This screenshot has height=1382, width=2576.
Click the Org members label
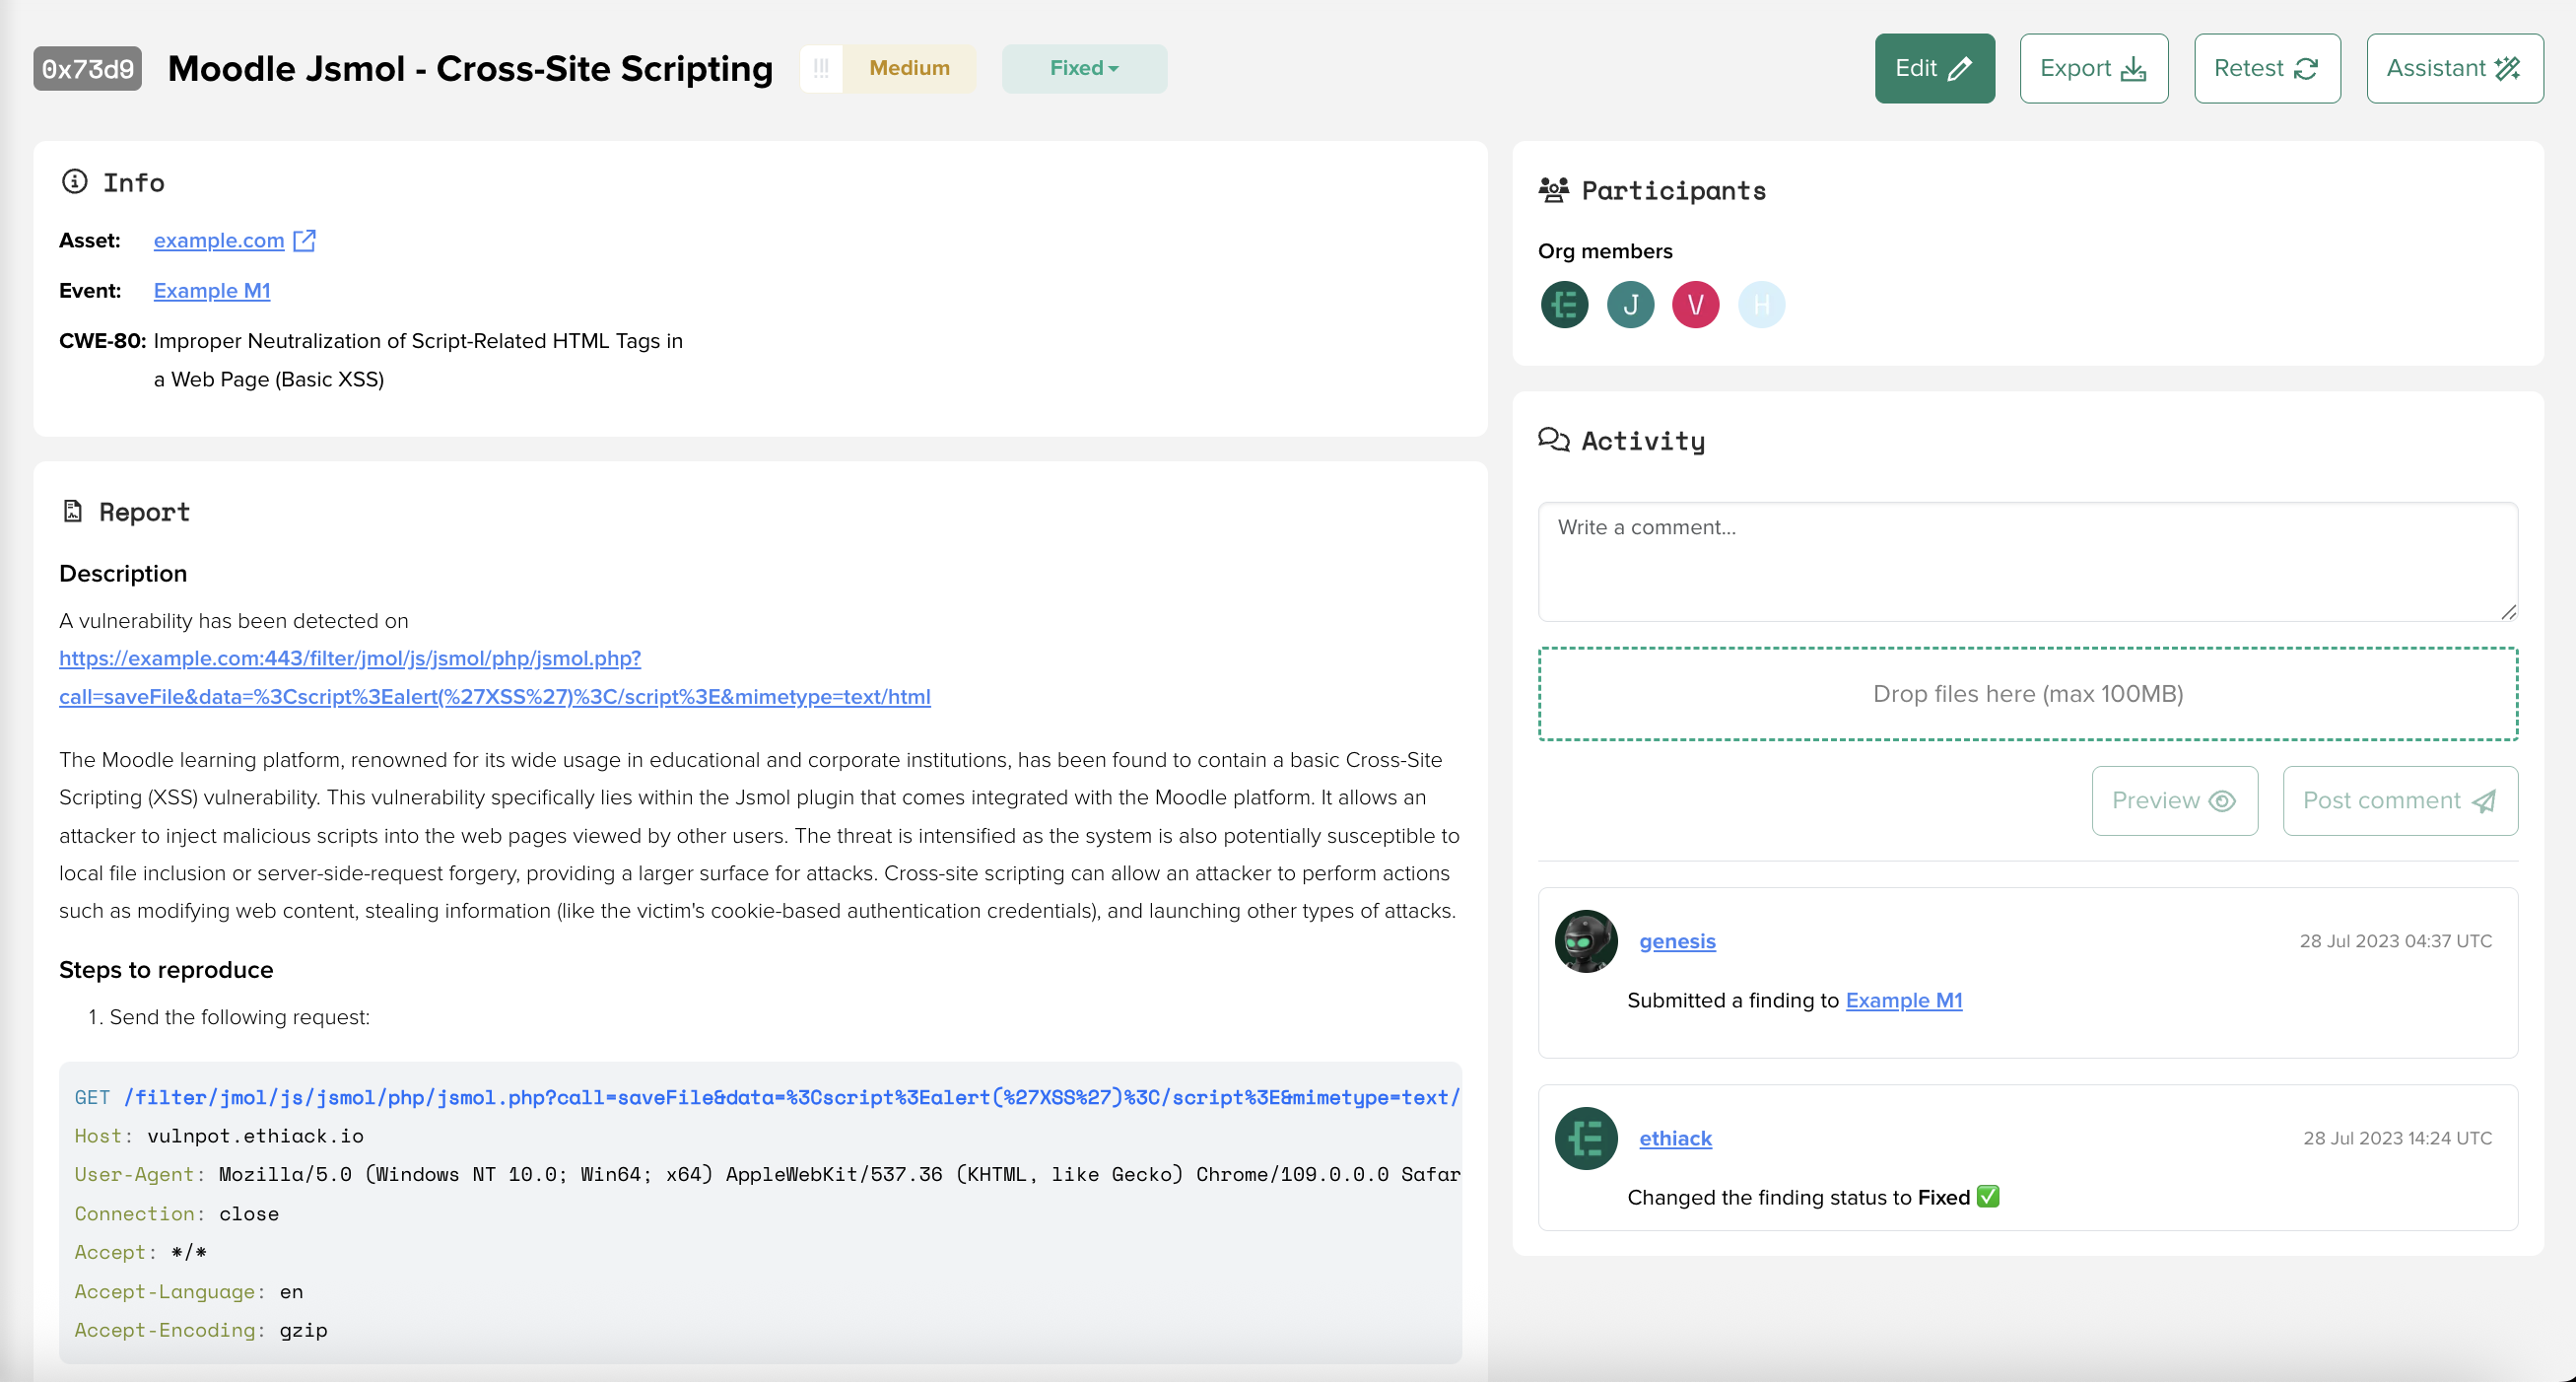[1604, 251]
